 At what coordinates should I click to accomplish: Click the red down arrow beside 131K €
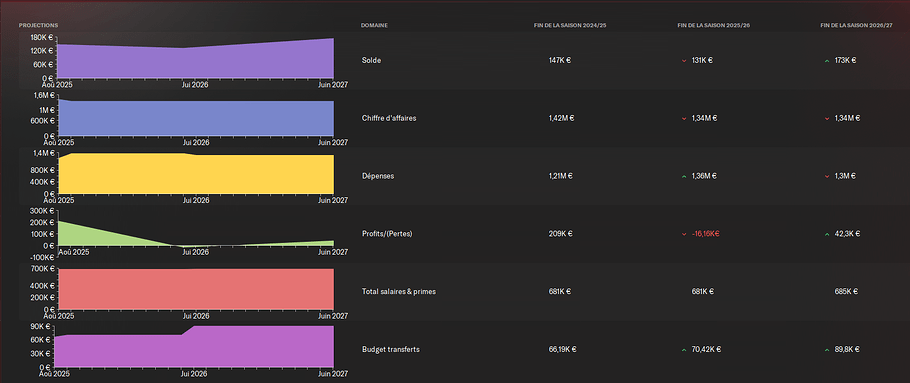coord(684,60)
